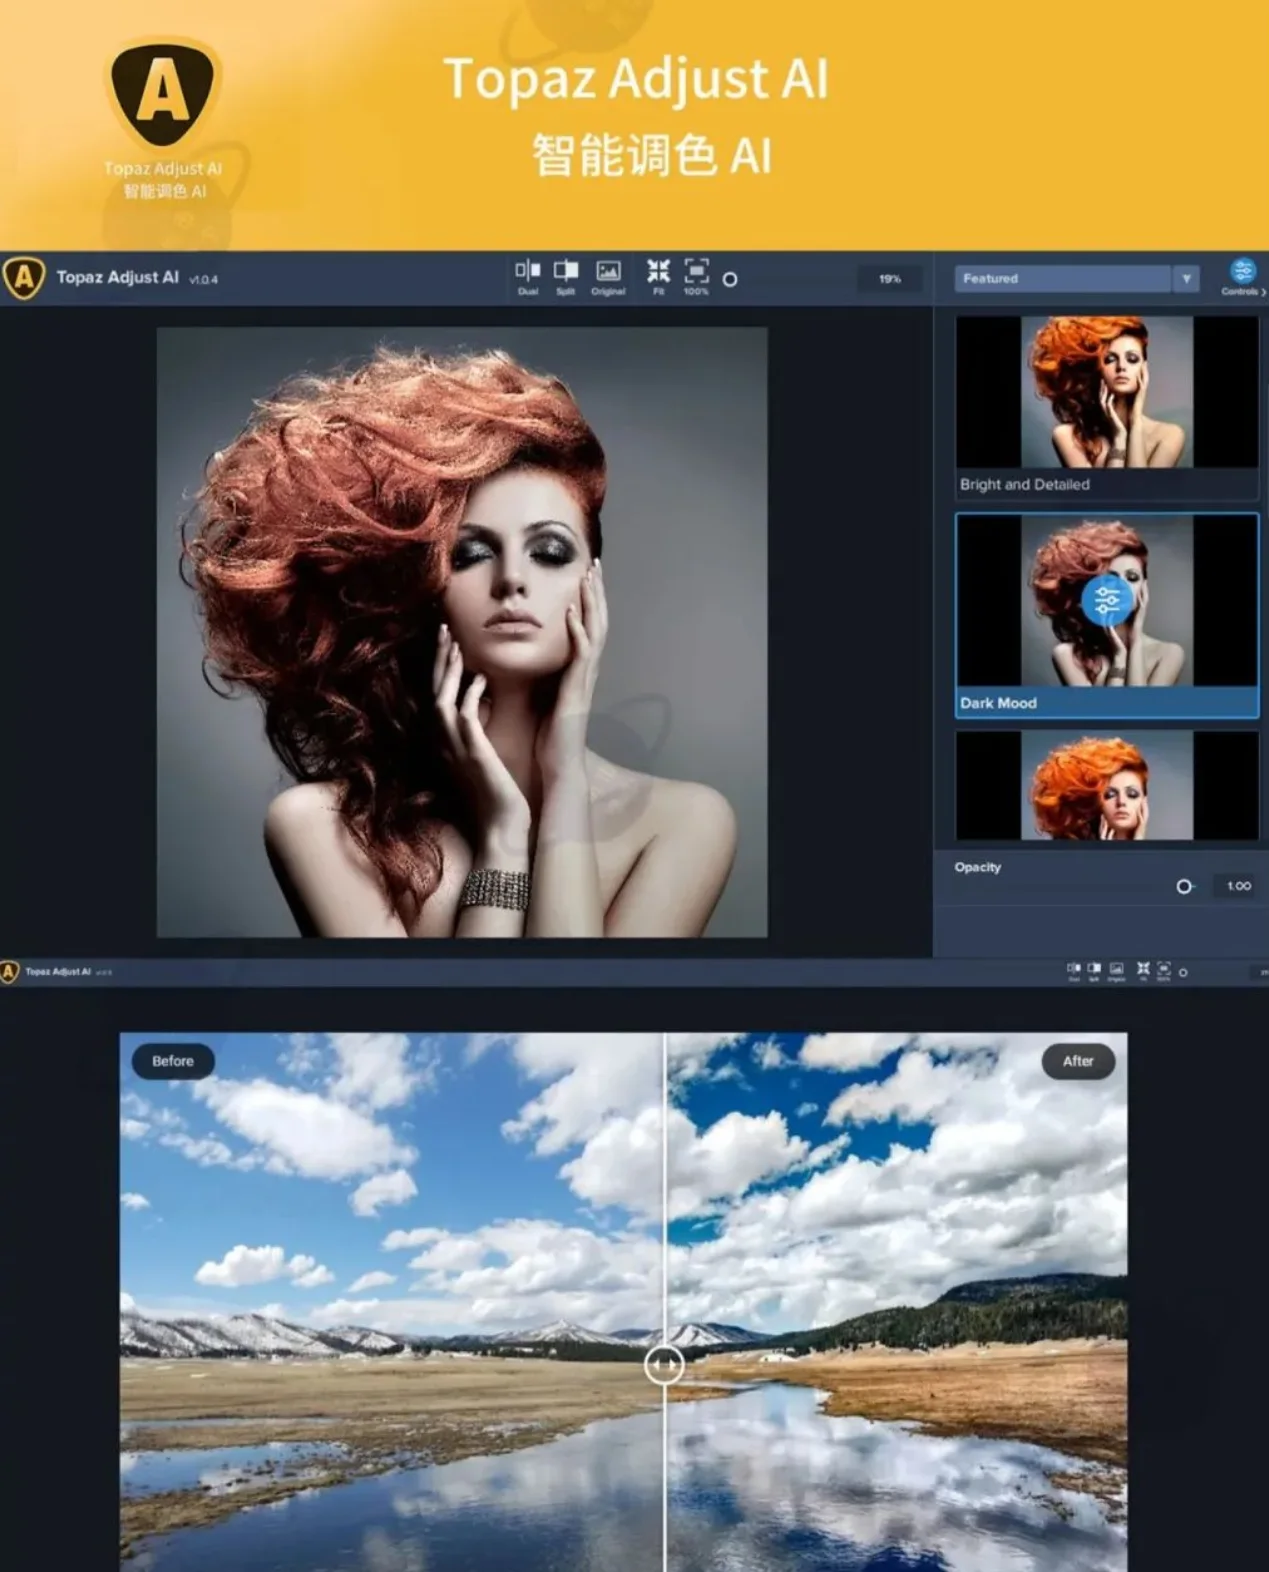The width and height of the screenshot is (1269, 1572).
Task: Click the split-view divider handle on the landscape
Action: tap(664, 1364)
